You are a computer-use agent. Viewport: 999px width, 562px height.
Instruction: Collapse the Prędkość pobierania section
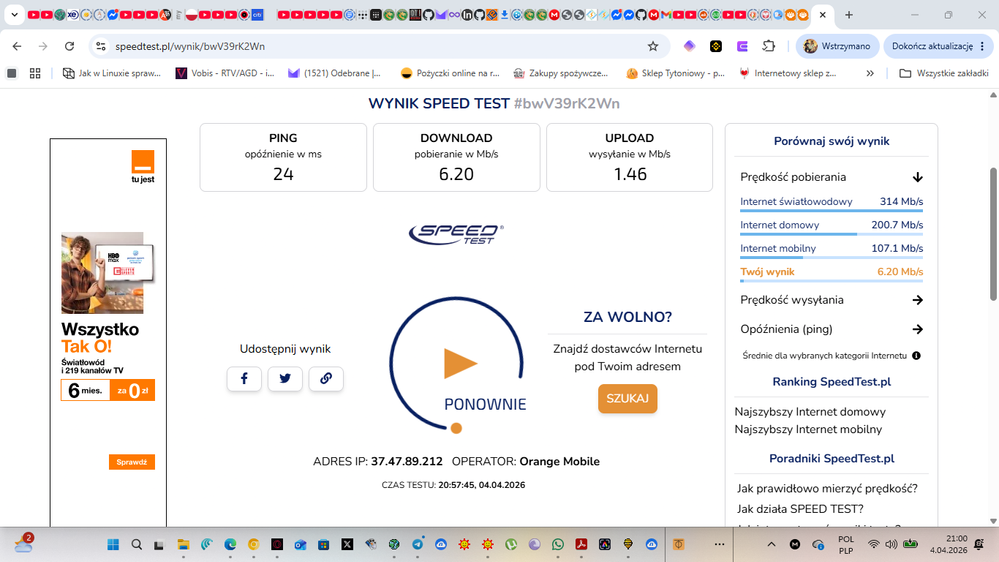click(917, 177)
